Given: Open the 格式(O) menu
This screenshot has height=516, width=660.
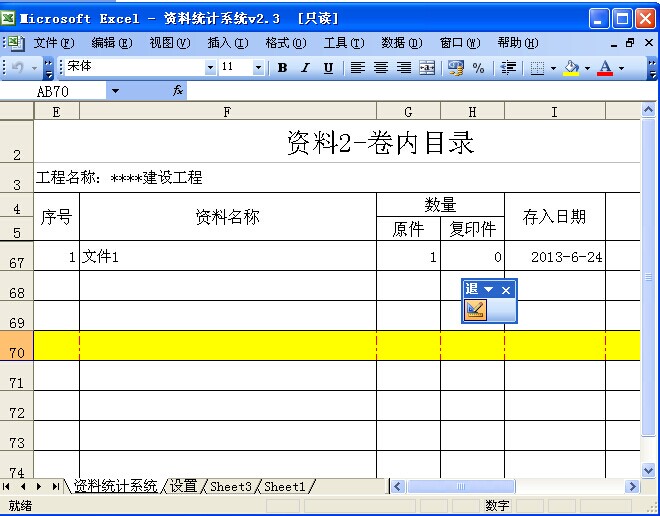Looking at the screenshot, I should click(286, 43).
